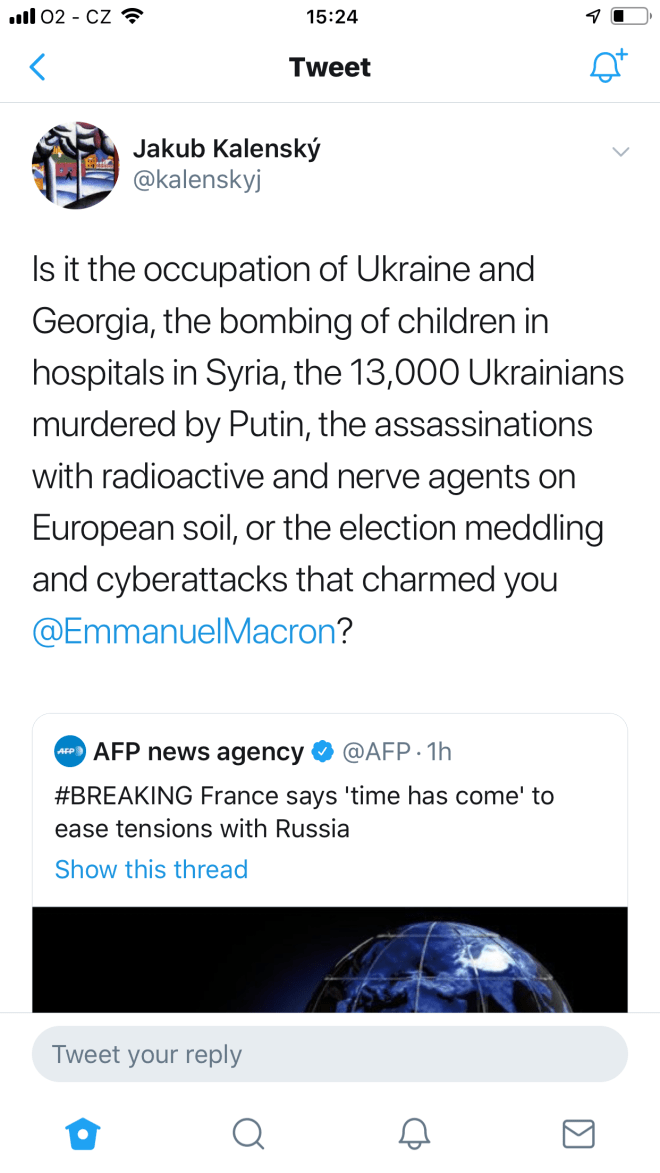Tap the AFP verified badge
This screenshot has width=660, height=1173.
[x=323, y=751]
